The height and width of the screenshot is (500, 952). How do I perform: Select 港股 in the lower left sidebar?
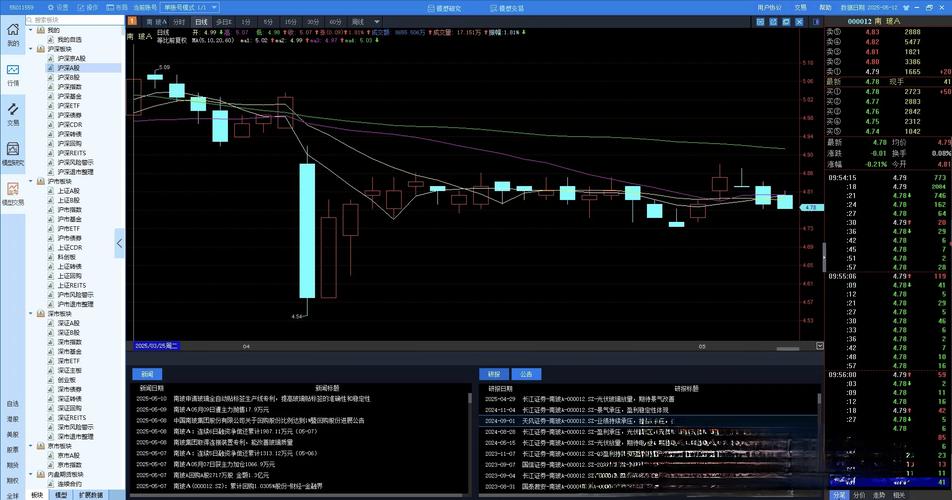pos(13,419)
